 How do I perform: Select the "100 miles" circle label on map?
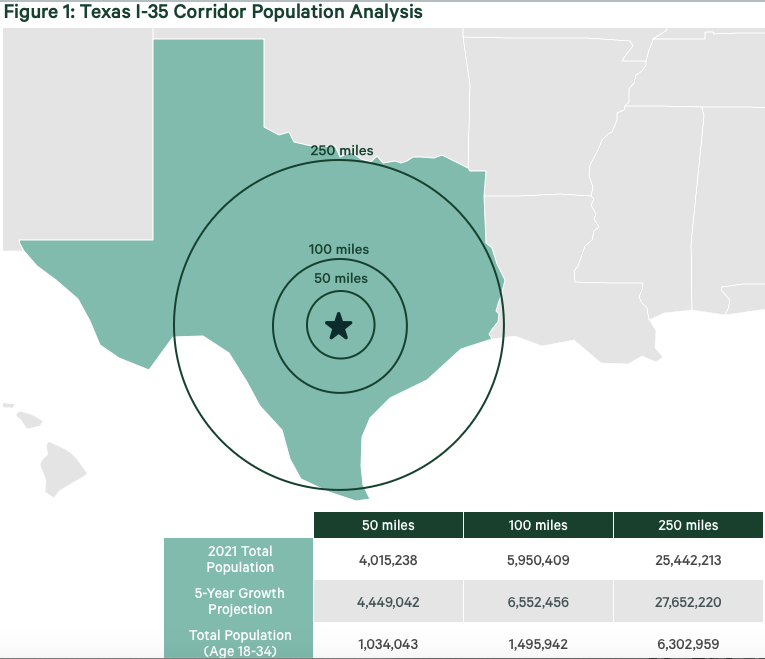(x=339, y=249)
